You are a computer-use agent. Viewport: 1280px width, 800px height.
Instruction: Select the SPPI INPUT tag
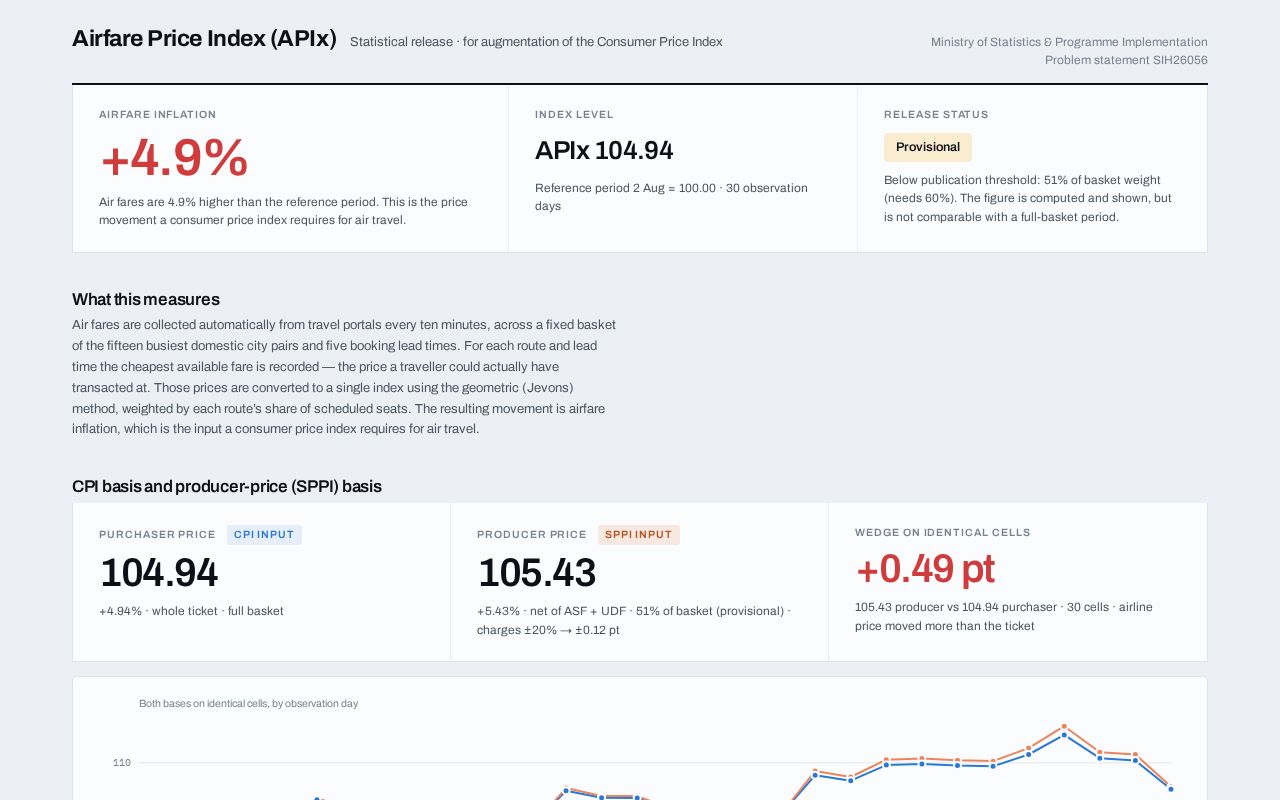639,535
